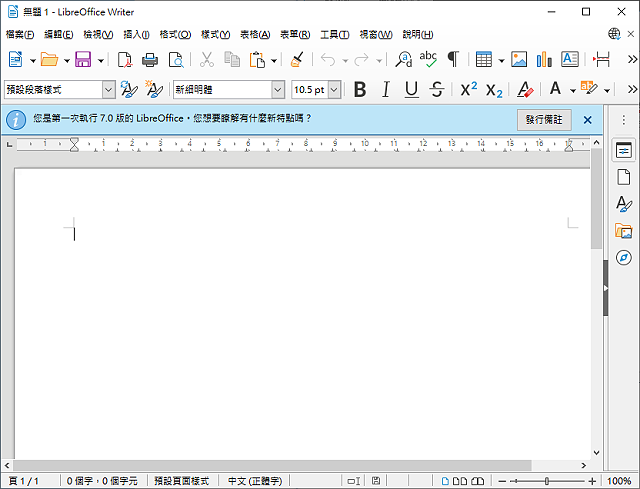Image resolution: width=640 pixels, height=489 pixels.
Task: Insert a text box
Action: click(x=570, y=60)
